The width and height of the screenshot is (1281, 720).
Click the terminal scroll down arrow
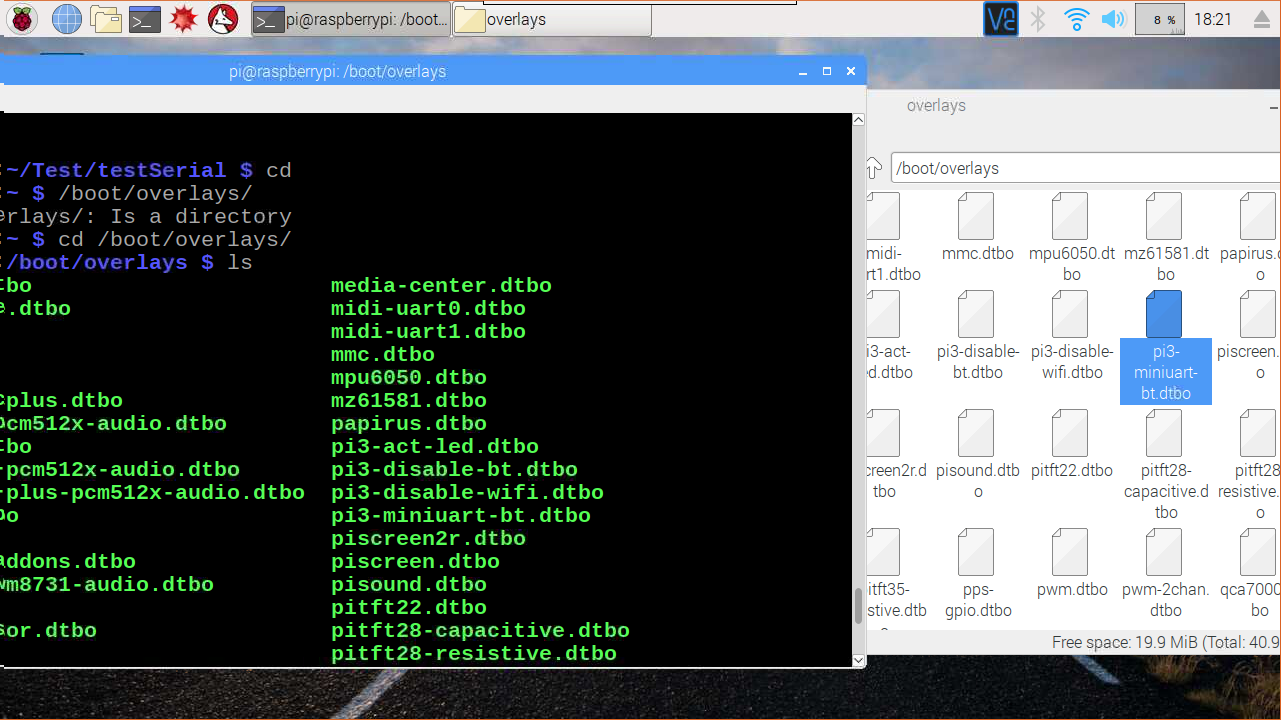[858, 660]
